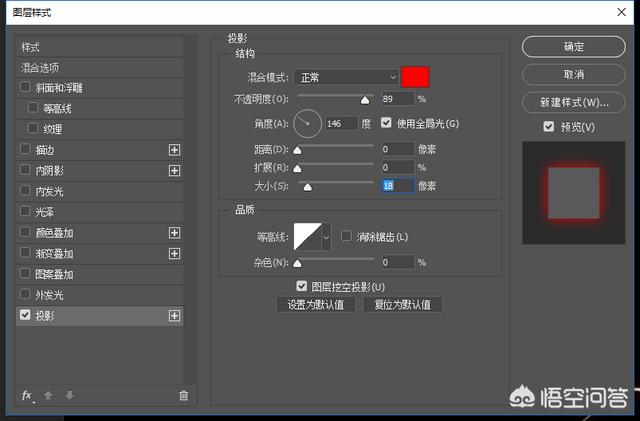Enable Stroke (描边) checkbox
The width and height of the screenshot is (640, 421).
[25, 149]
